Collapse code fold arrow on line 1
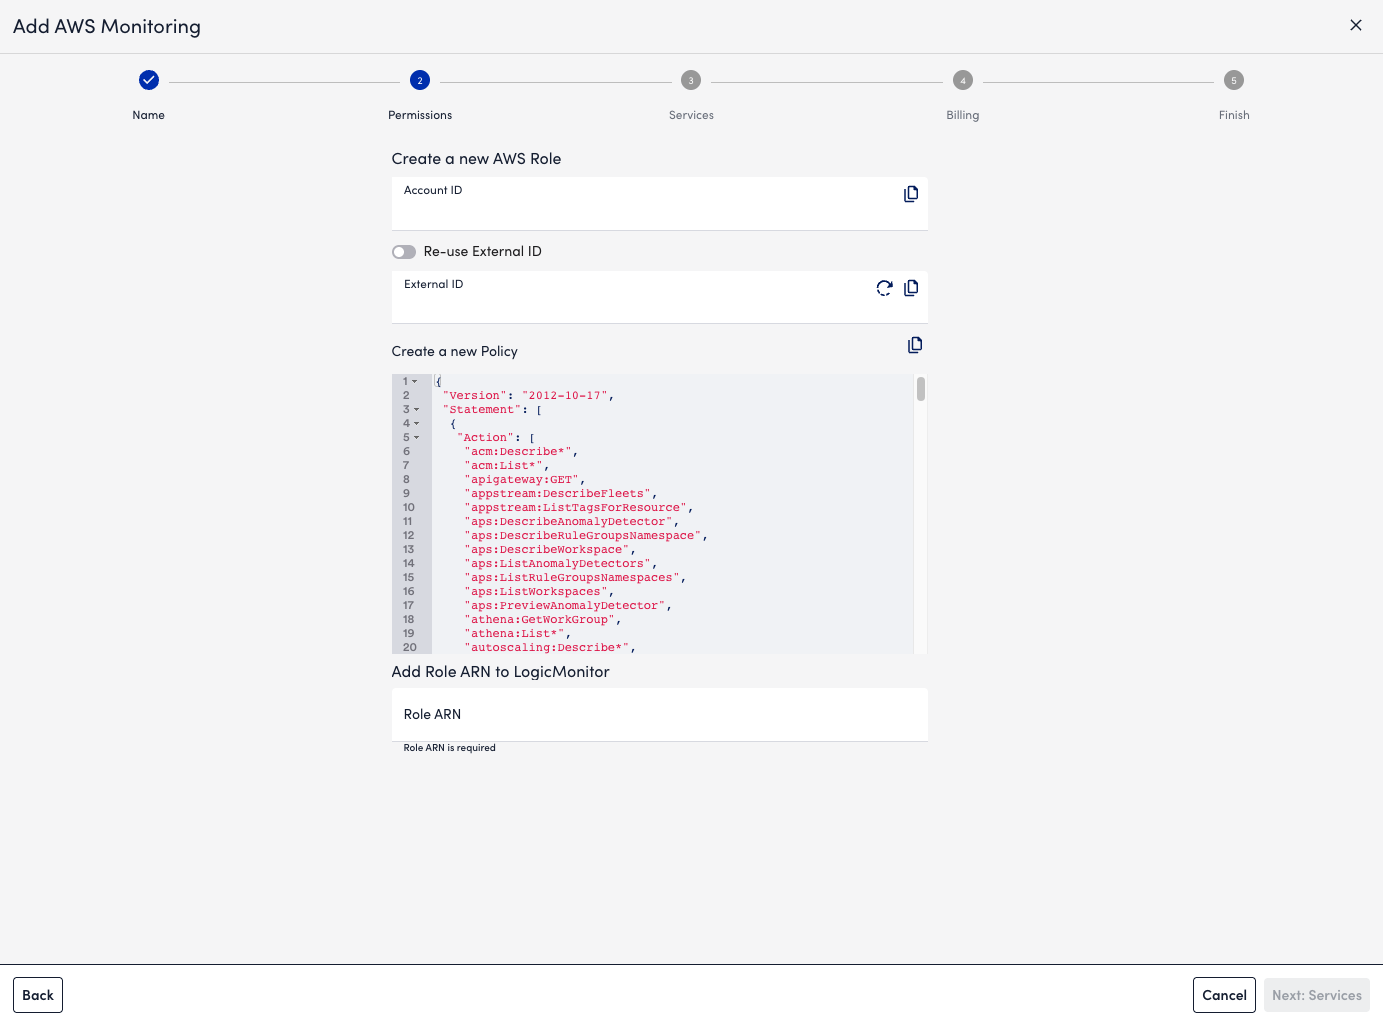The height and width of the screenshot is (1022, 1383). [x=415, y=381]
